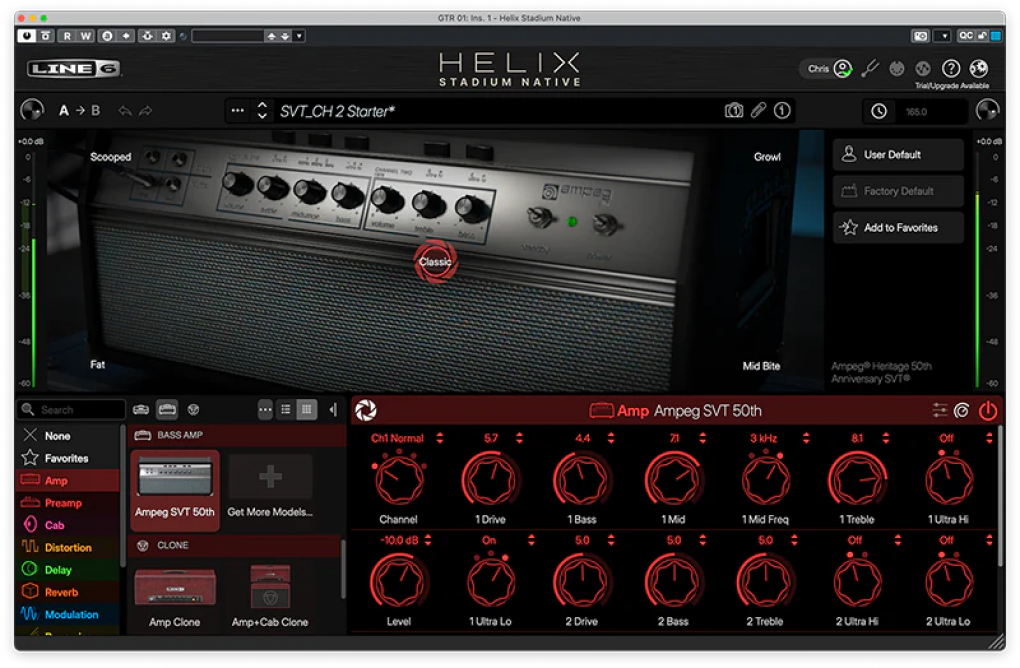Load the User Default settings
1020x668 pixels.
pos(898,155)
